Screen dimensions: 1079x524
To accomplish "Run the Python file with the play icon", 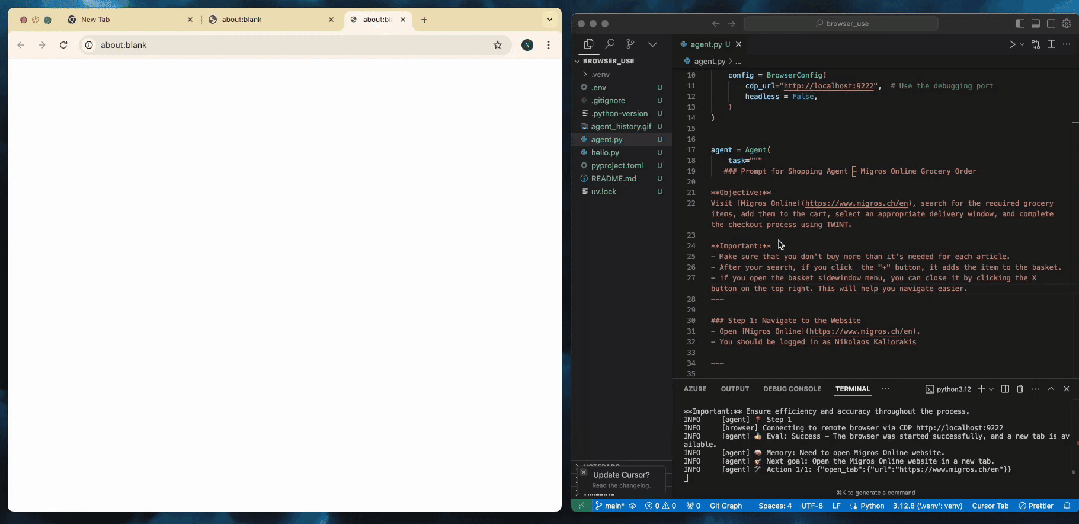I will [1012, 44].
